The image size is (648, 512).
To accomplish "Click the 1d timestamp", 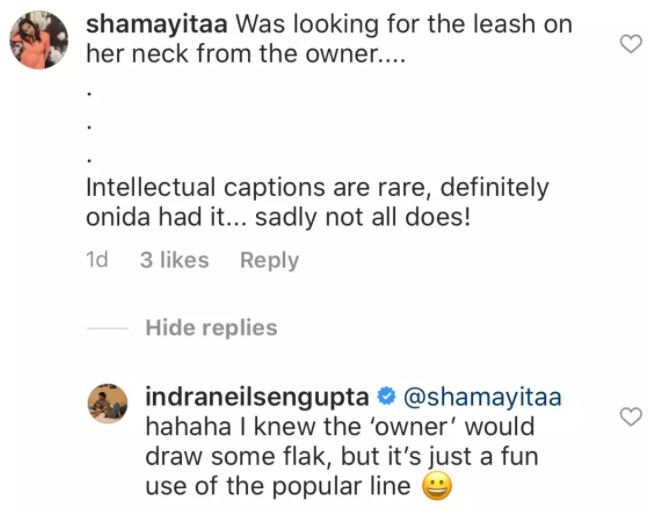I will 97,260.
